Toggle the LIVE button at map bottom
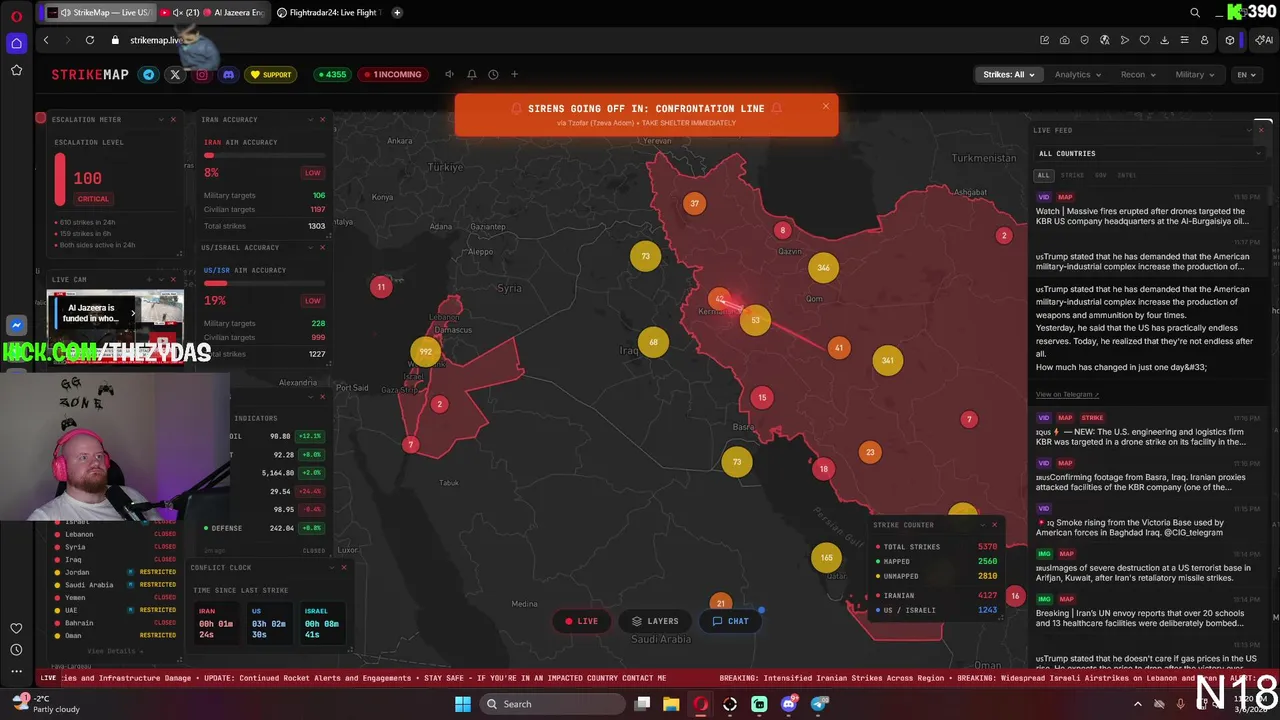The height and width of the screenshot is (720, 1280). (x=581, y=621)
